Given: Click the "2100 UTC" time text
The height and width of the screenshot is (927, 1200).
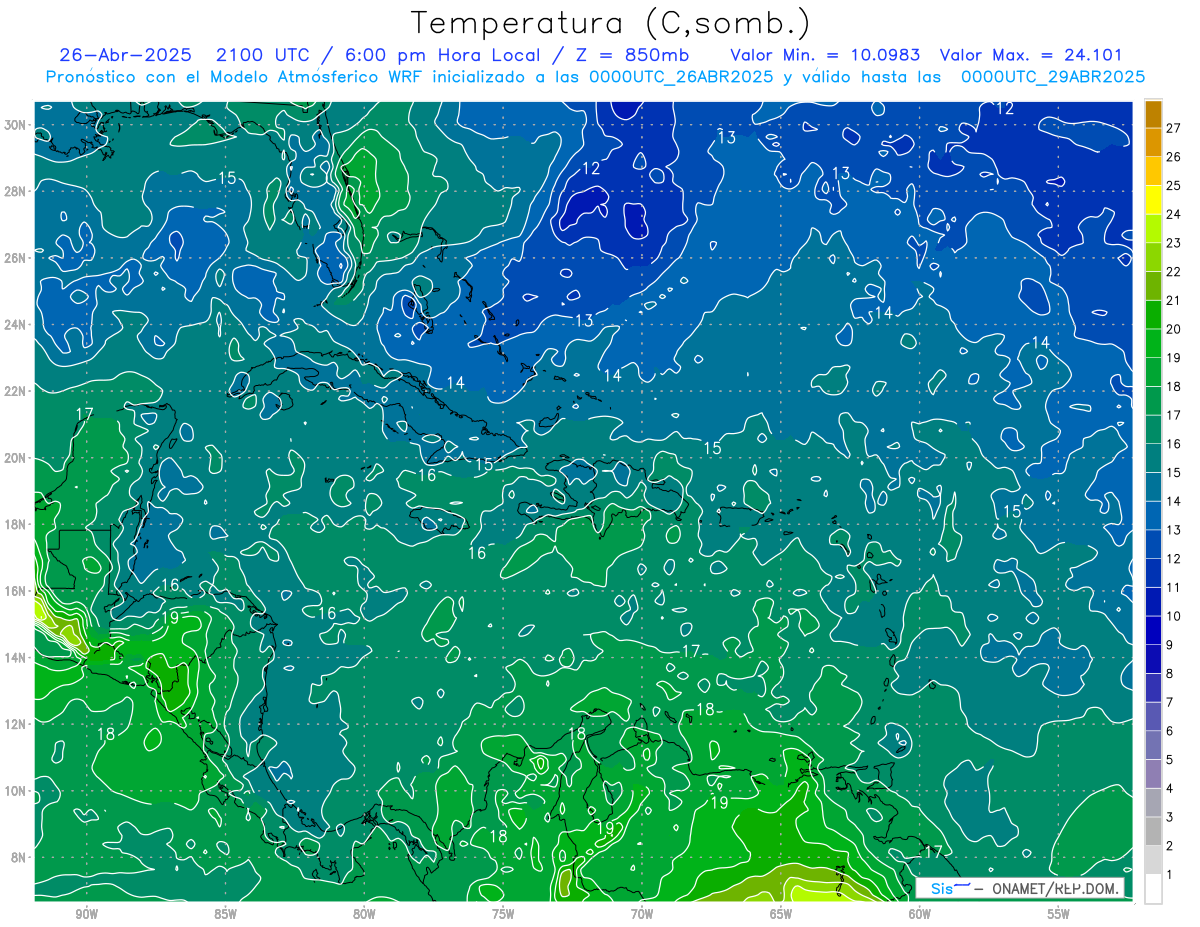Looking at the screenshot, I should point(262,55).
